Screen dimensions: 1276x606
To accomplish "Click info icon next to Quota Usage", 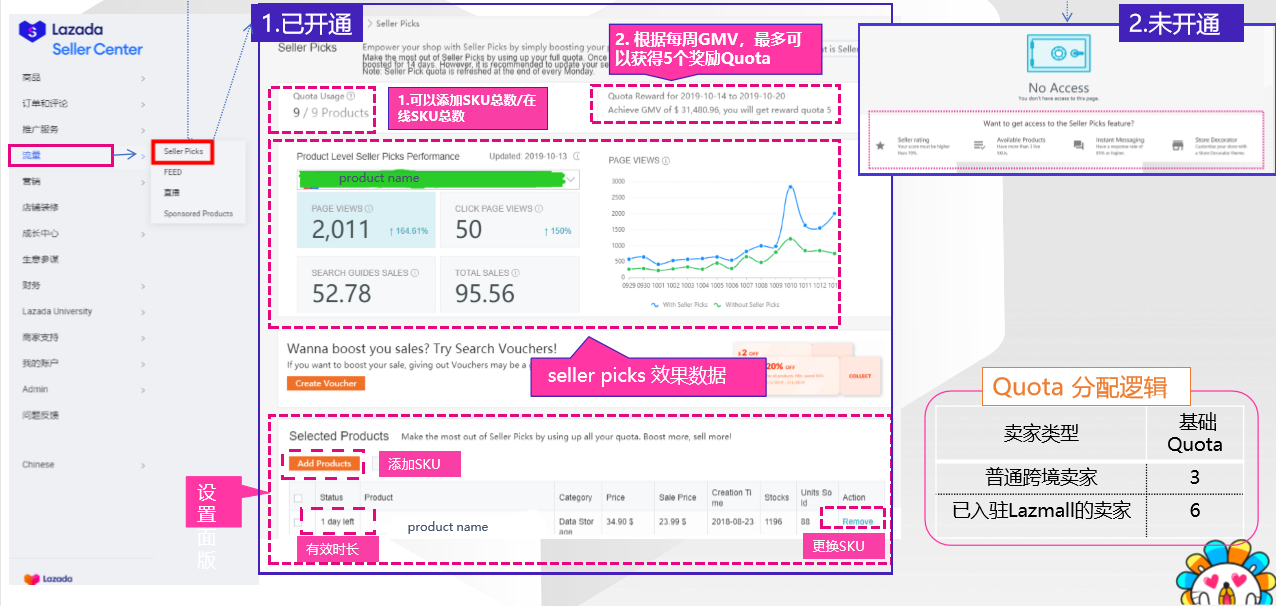I will tap(351, 97).
